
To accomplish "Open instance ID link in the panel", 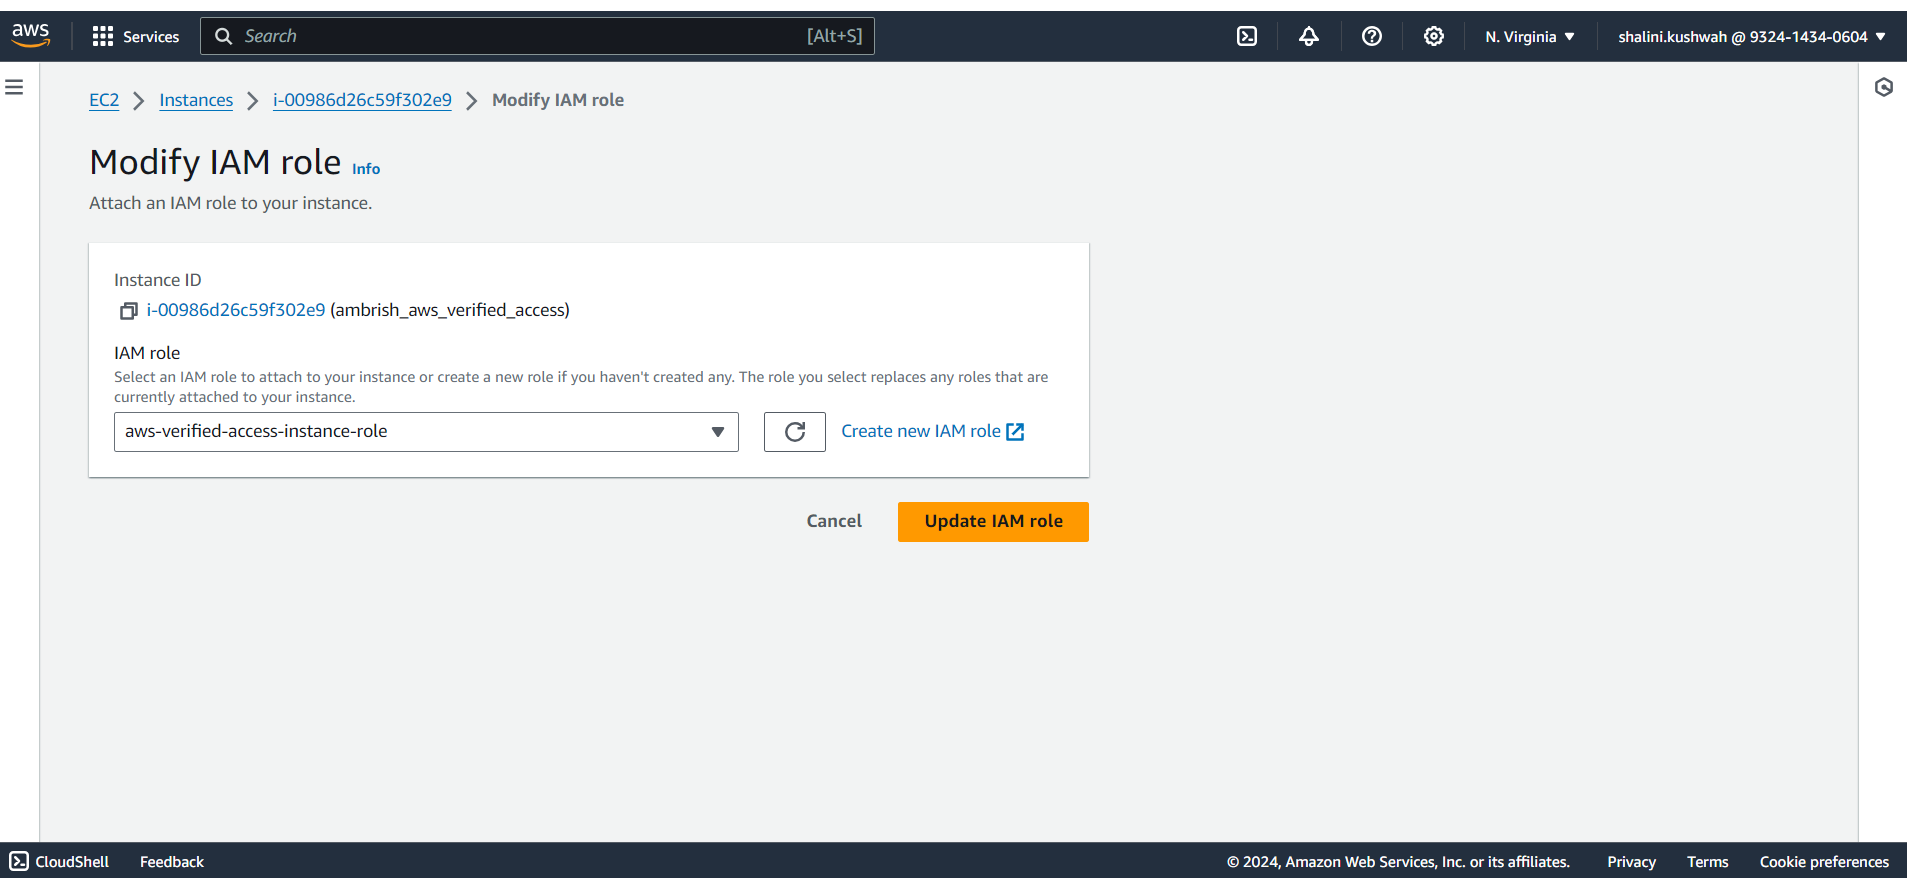I will point(236,310).
